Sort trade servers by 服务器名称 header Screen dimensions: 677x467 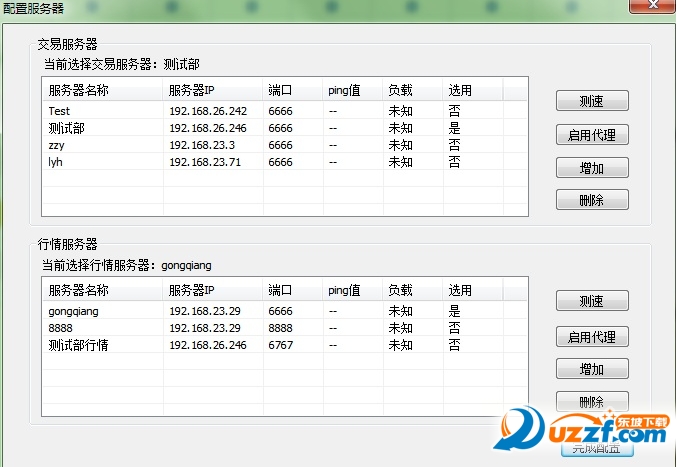coord(103,90)
